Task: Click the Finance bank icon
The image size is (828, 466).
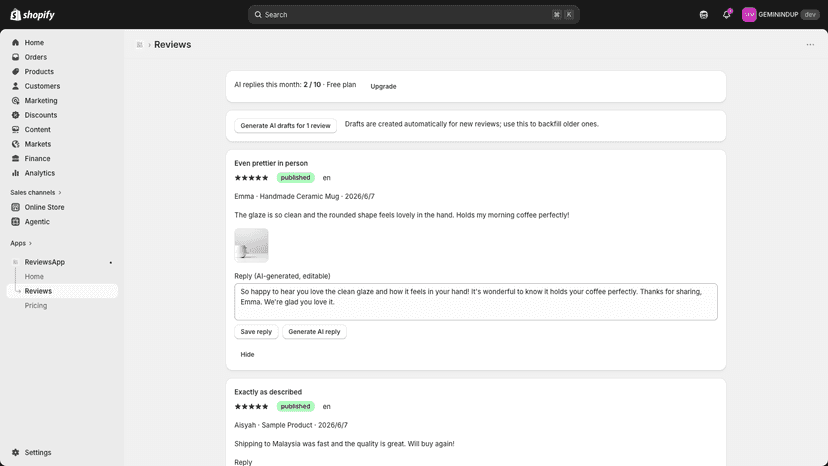Action: 15,159
